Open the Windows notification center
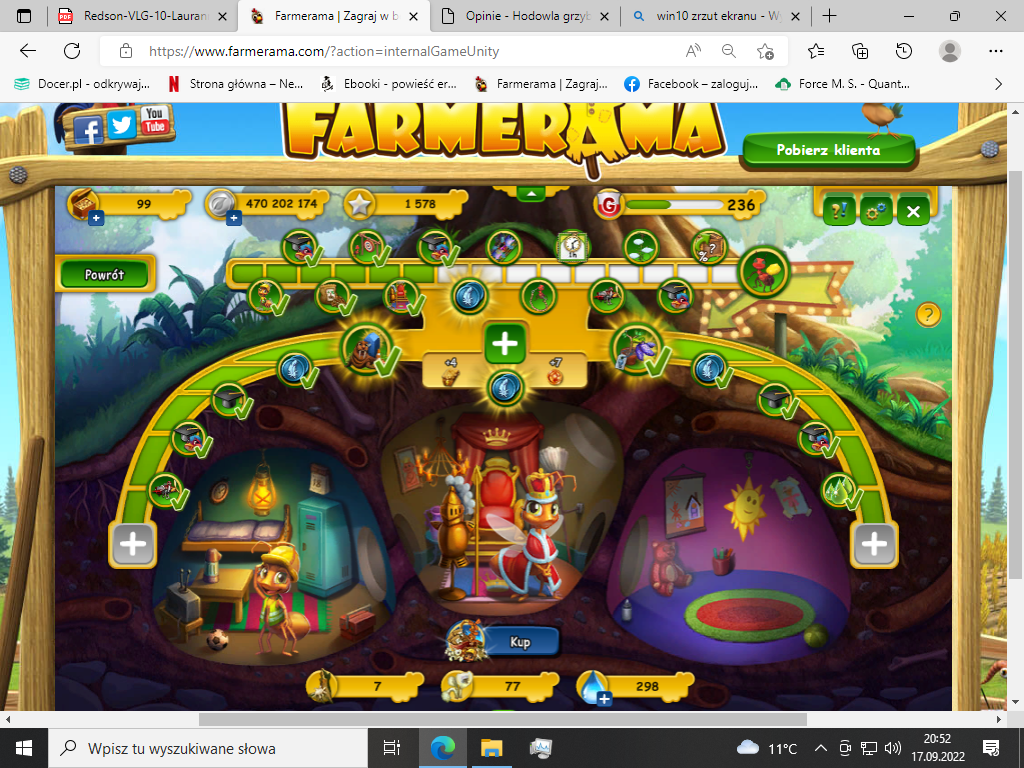This screenshot has height=768, width=1024. pos(991,748)
